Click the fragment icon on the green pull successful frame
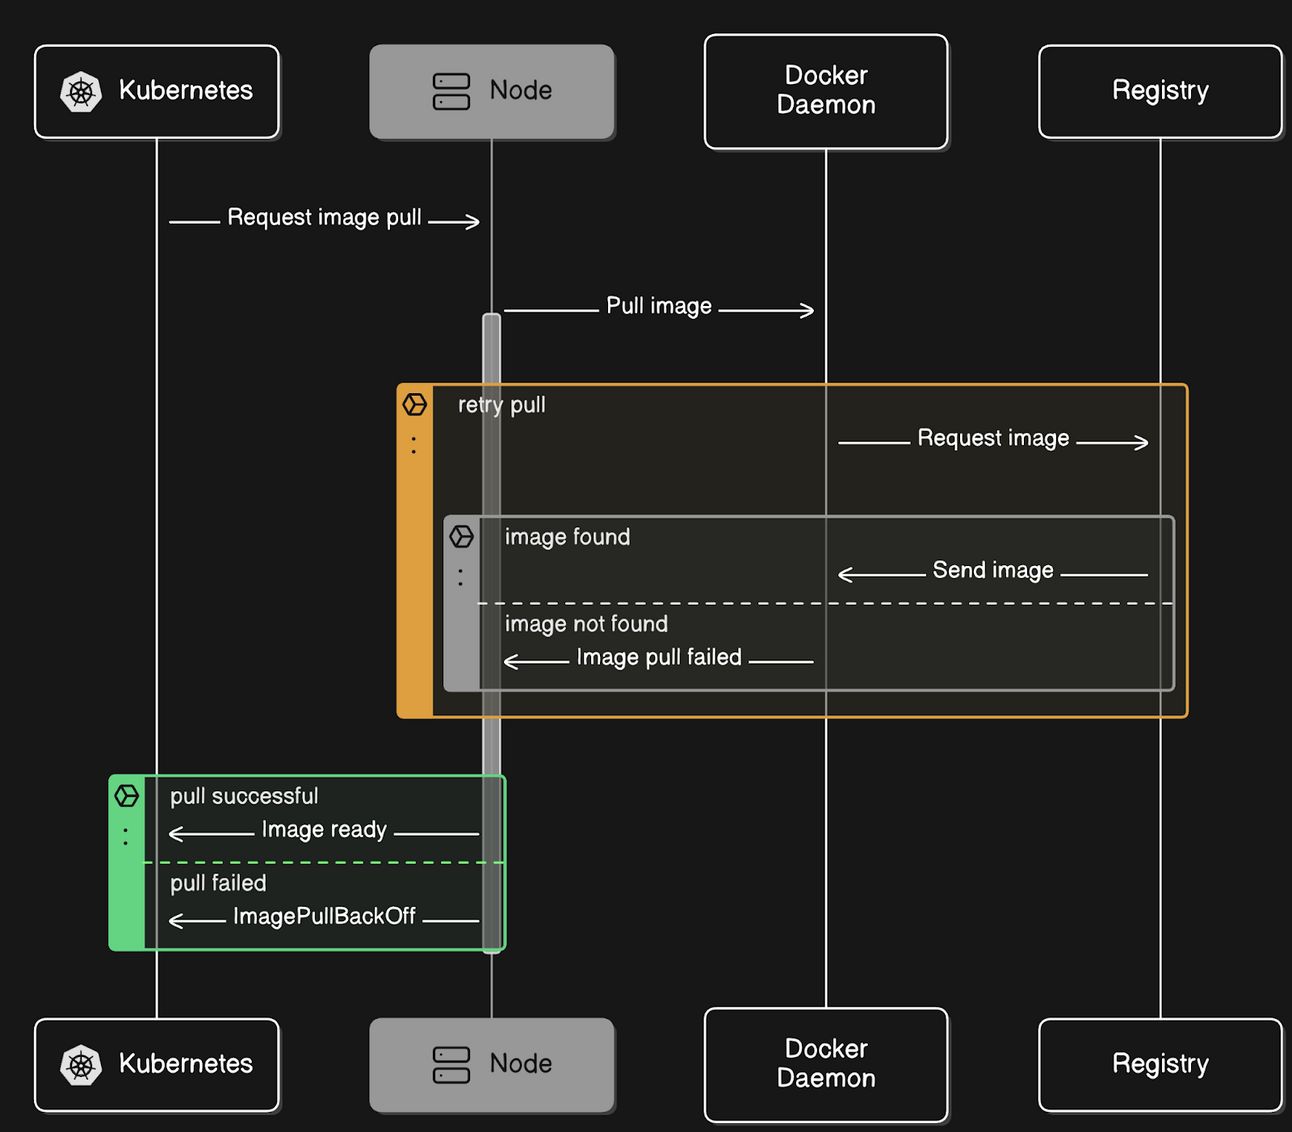The image size is (1292, 1132). point(127,796)
